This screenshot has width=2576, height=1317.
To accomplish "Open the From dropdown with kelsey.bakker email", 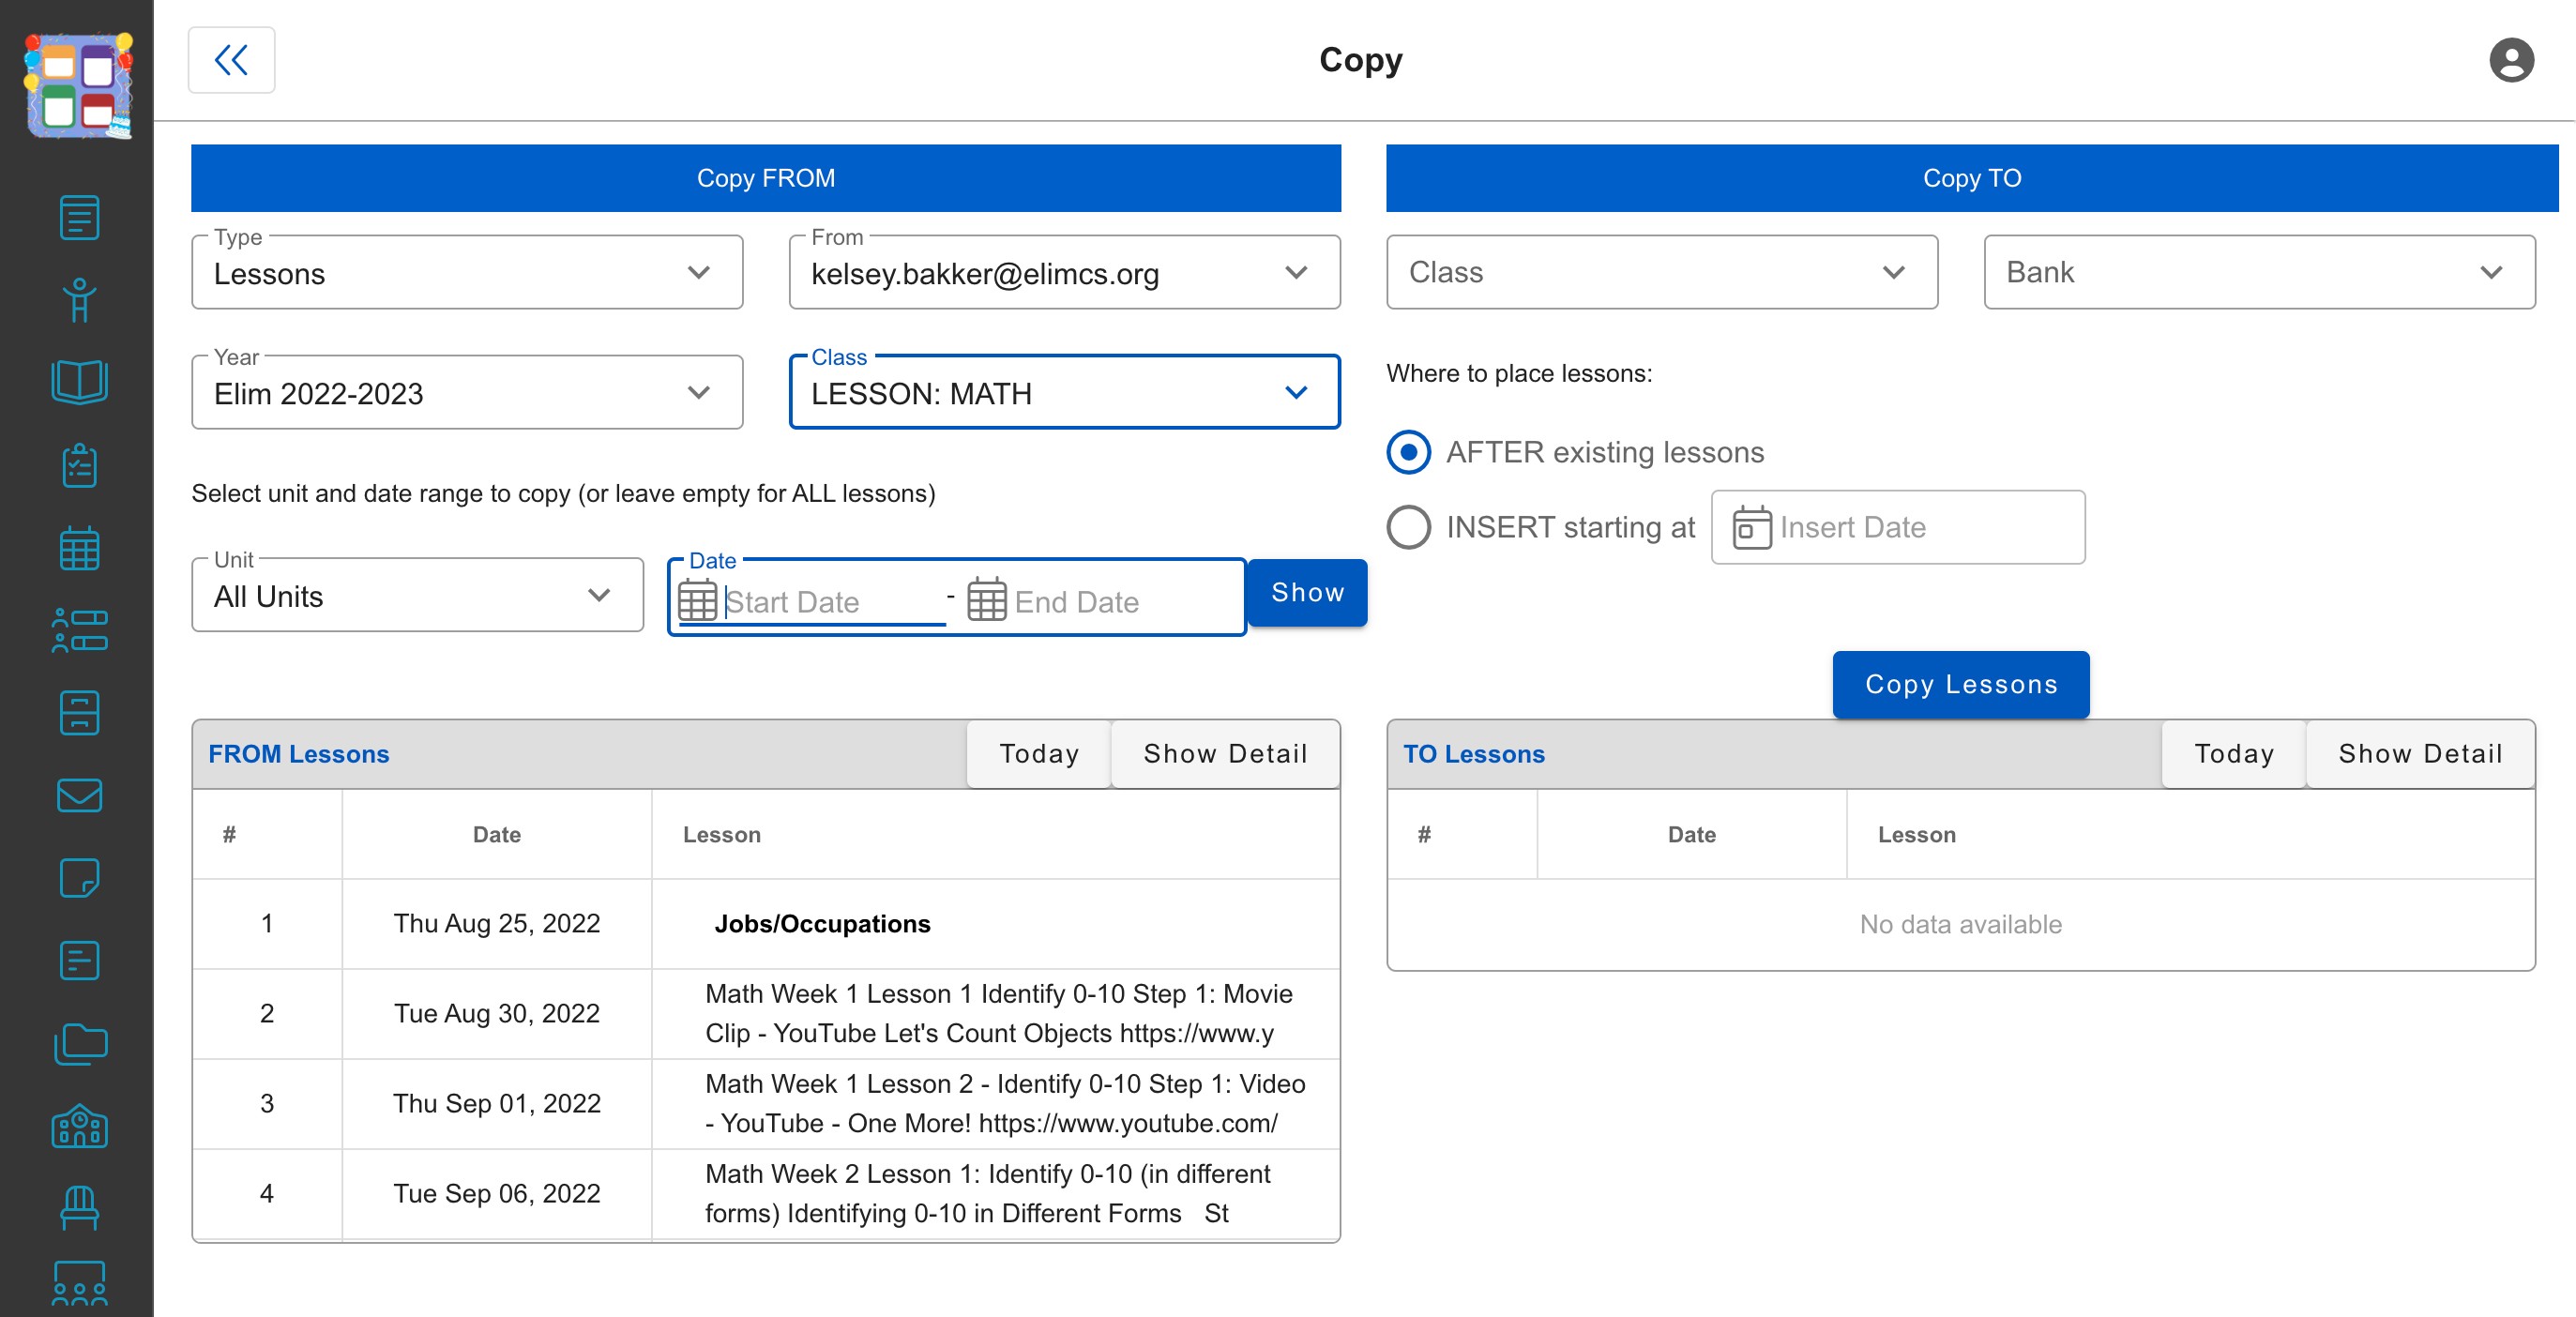I will [1064, 272].
